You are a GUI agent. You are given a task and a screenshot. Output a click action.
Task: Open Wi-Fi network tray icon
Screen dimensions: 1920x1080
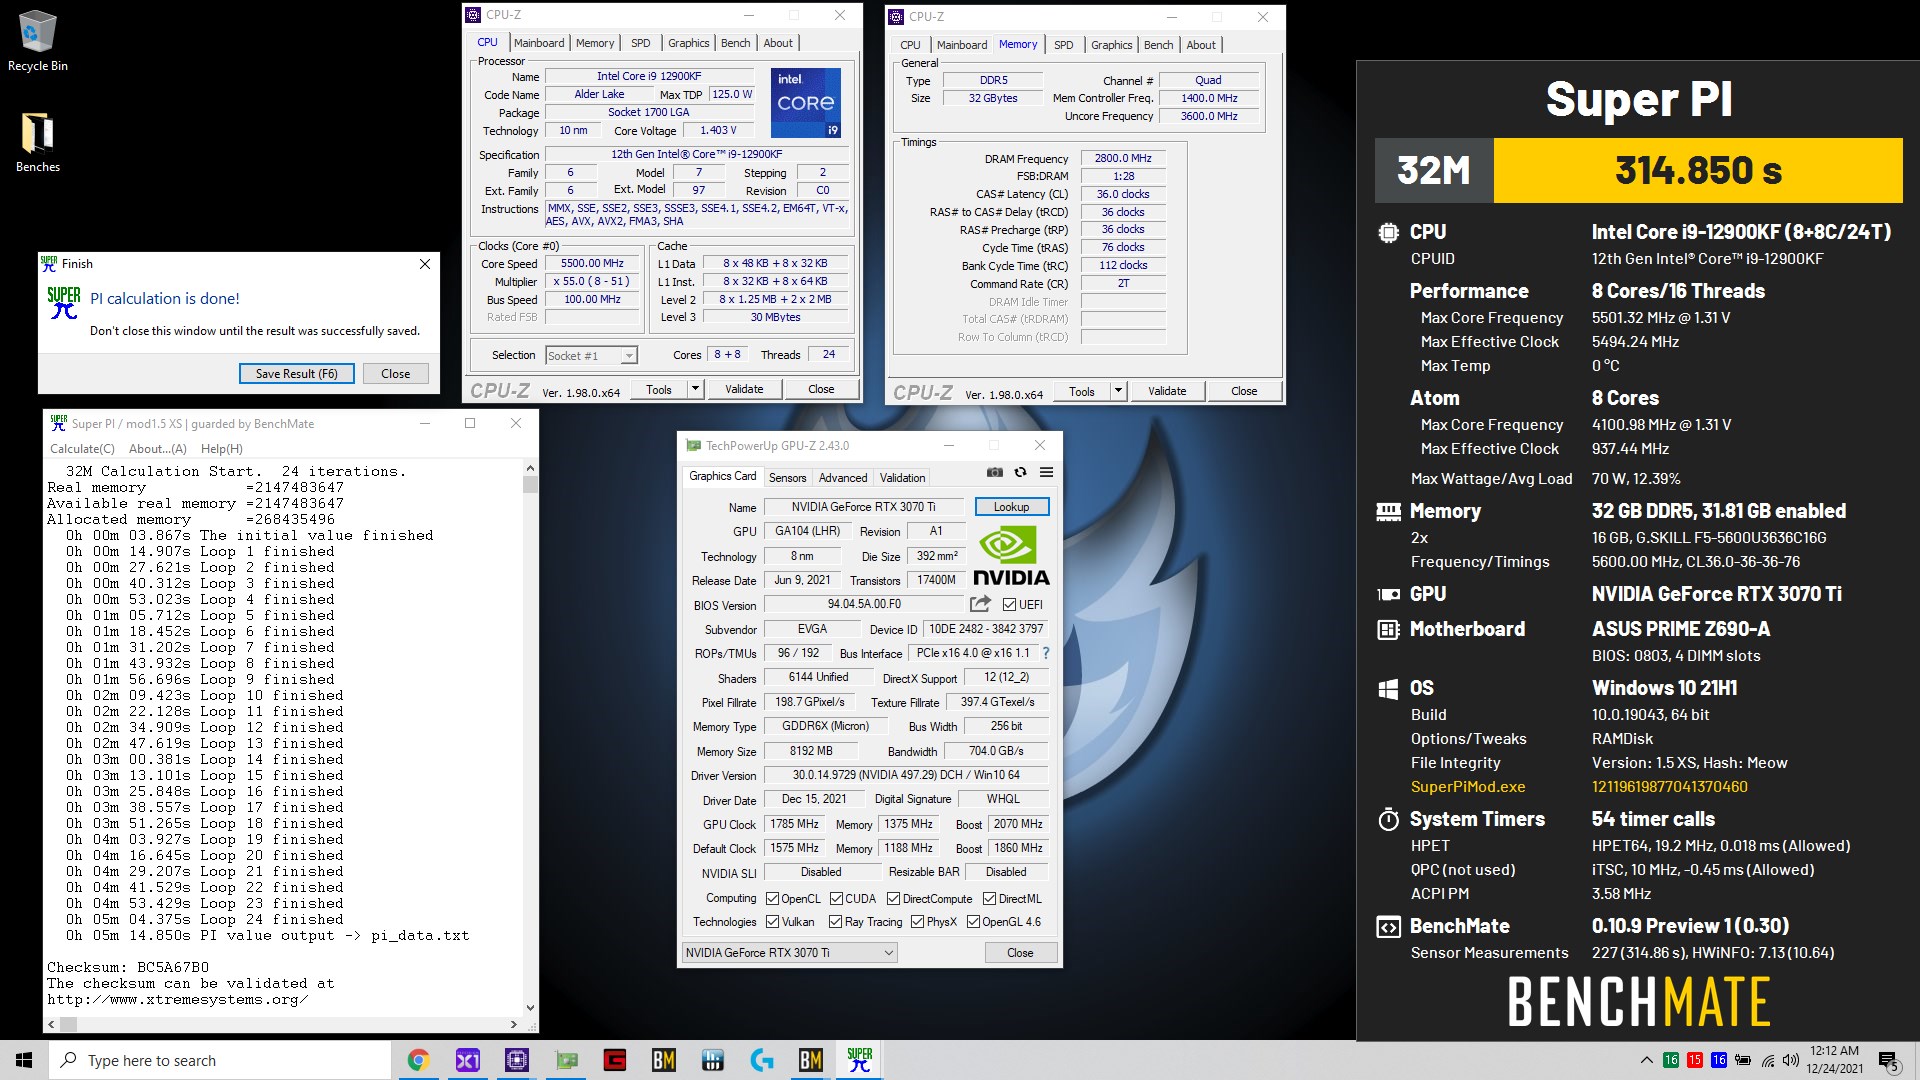coord(1768,1060)
